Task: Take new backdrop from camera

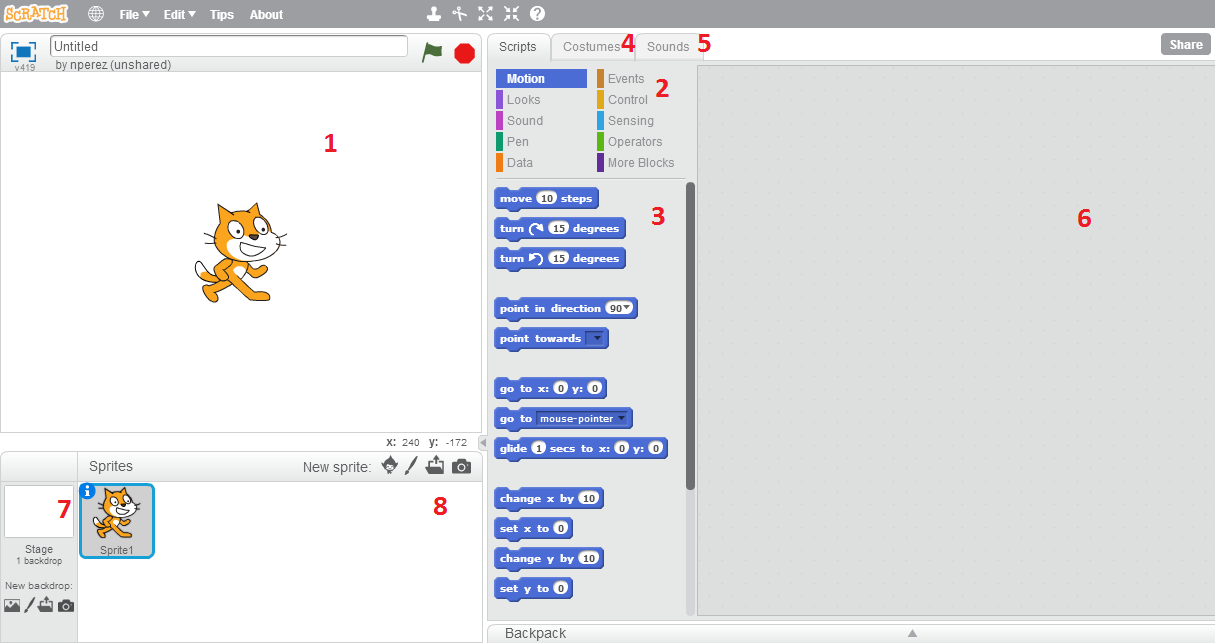Action: [x=66, y=606]
